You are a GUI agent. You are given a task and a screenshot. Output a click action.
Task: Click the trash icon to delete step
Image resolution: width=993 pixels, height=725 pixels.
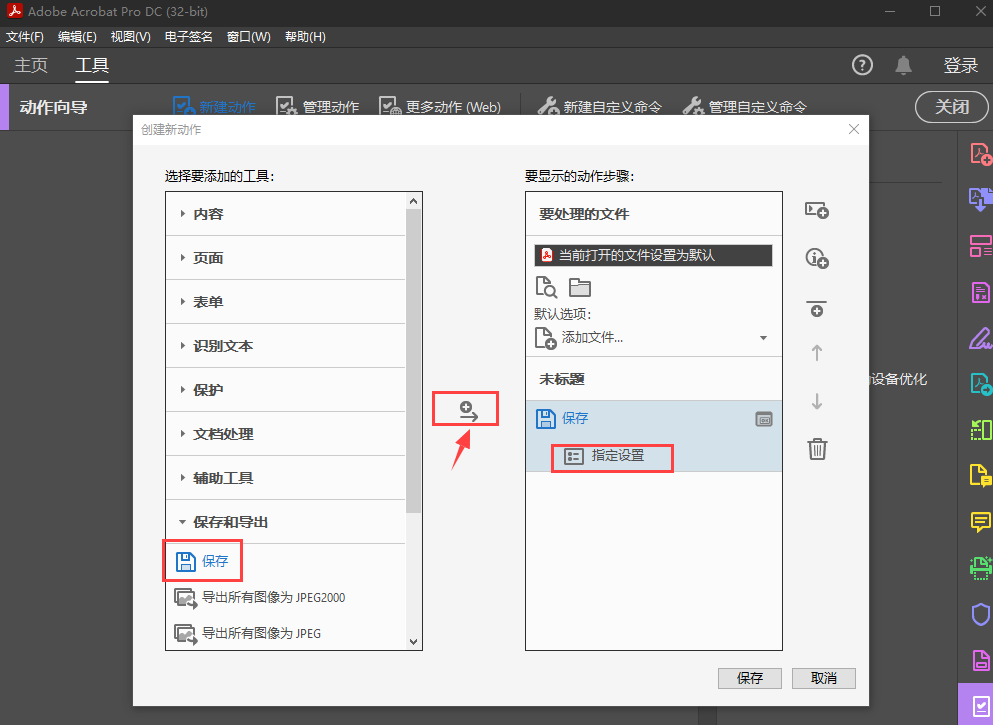point(817,449)
